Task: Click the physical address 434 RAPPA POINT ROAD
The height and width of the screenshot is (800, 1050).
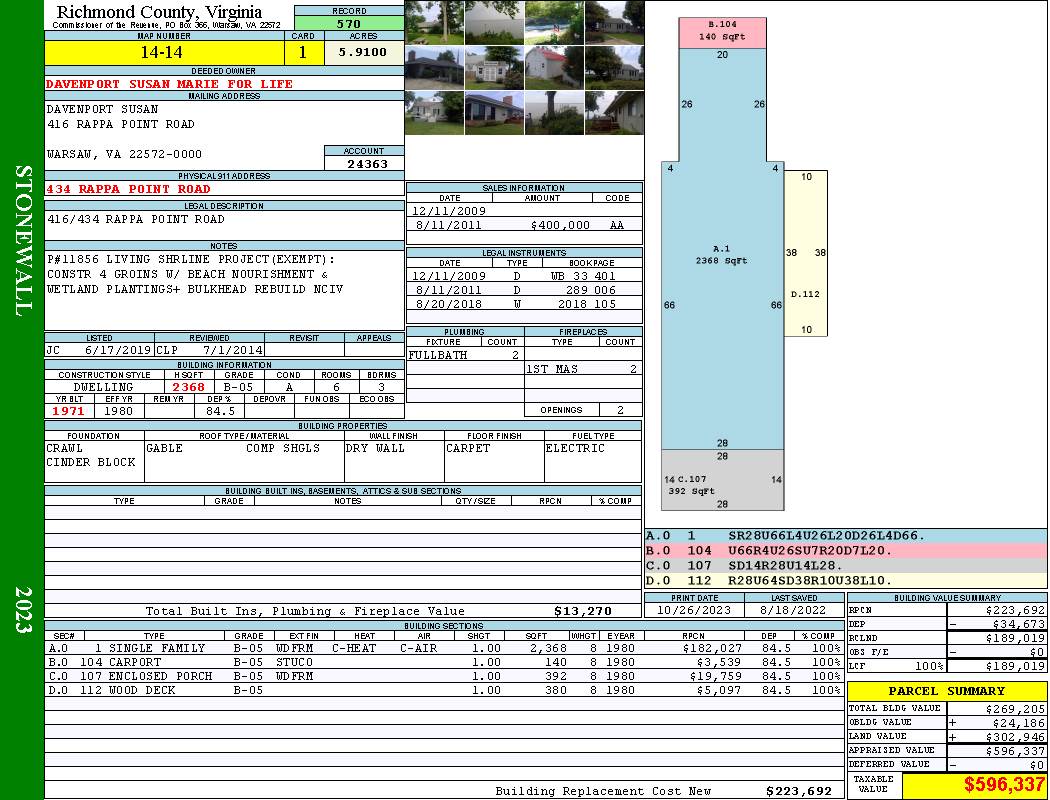Action: [x=128, y=189]
